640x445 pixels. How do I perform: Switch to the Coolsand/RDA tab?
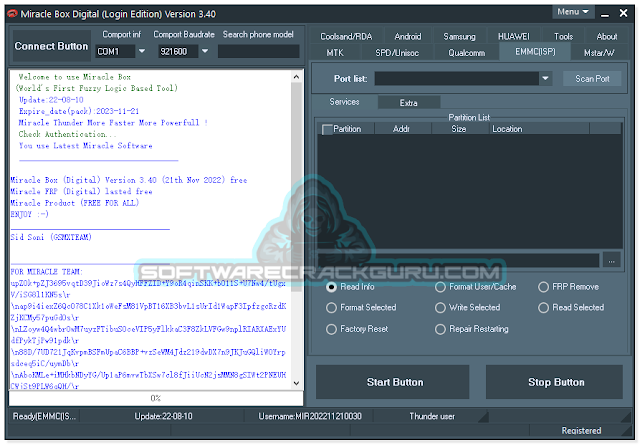coord(346,37)
